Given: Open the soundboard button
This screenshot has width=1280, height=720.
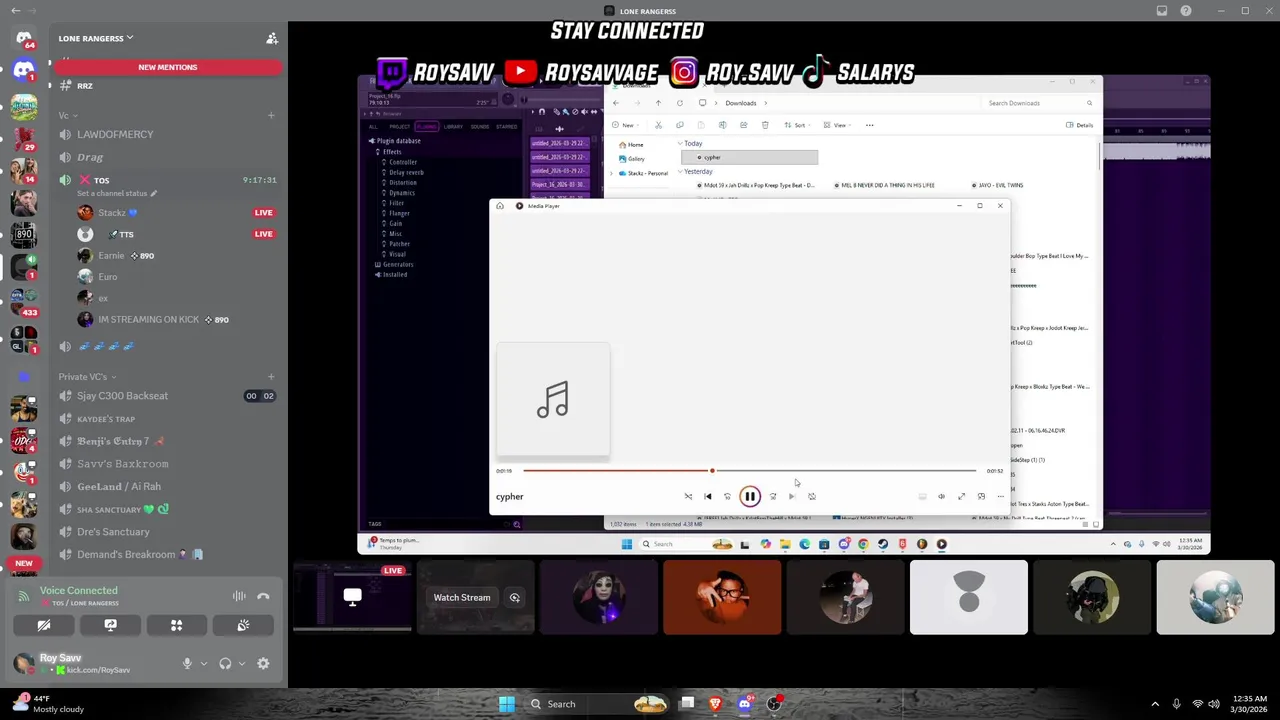Looking at the screenshot, I should [243, 625].
